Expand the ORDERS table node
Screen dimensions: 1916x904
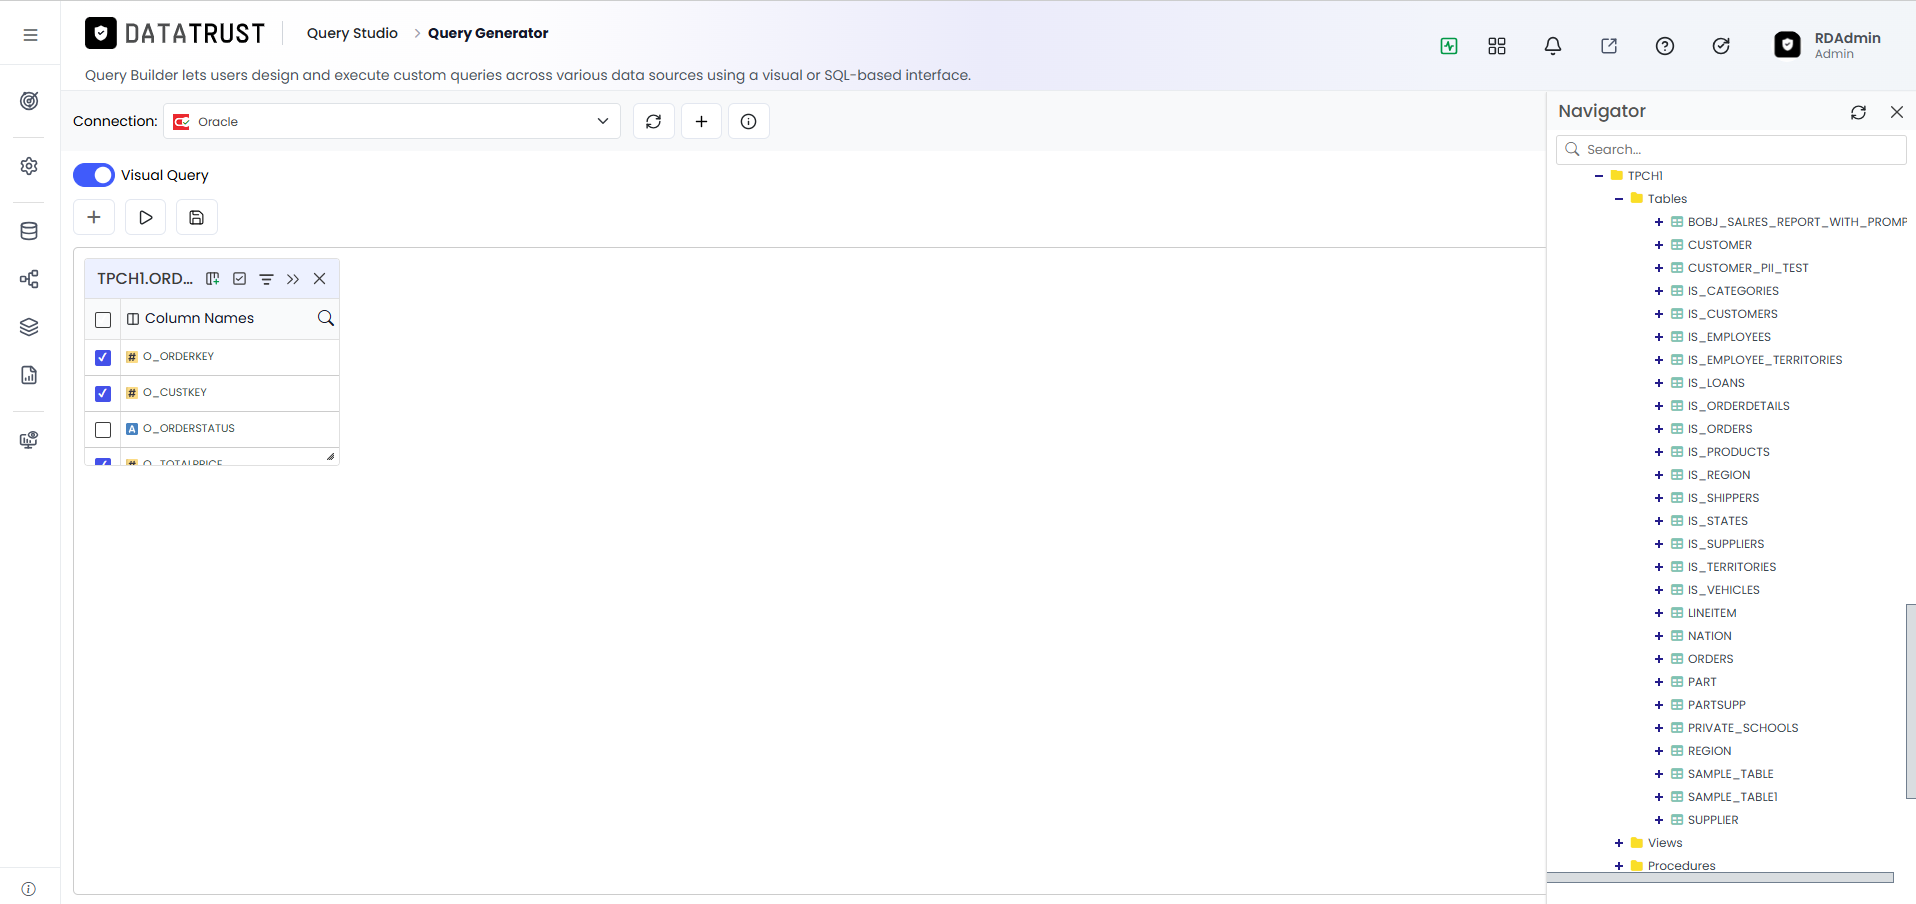click(x=1659, y=659)
